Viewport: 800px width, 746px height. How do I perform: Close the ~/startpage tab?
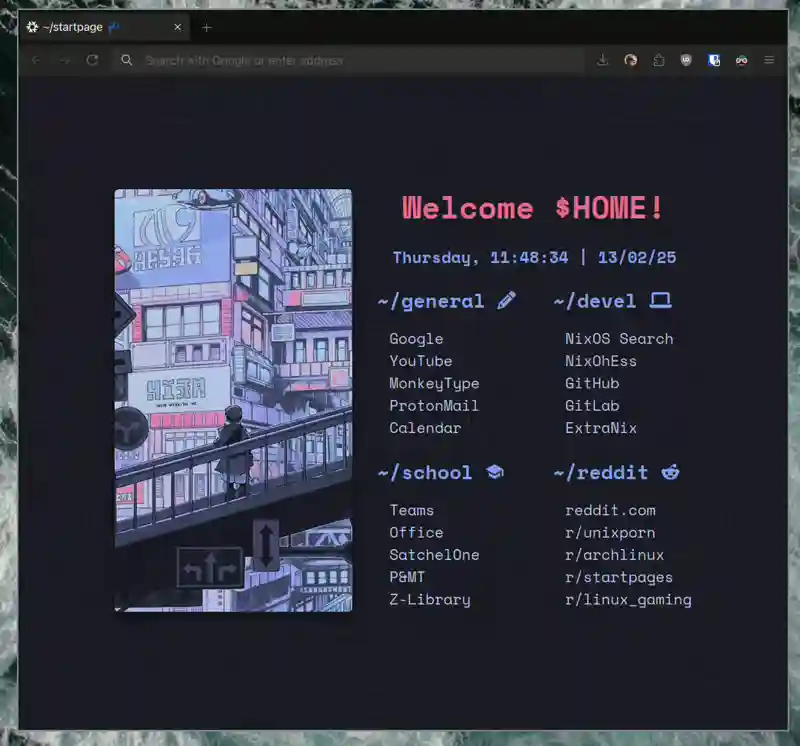click(178, 27)
